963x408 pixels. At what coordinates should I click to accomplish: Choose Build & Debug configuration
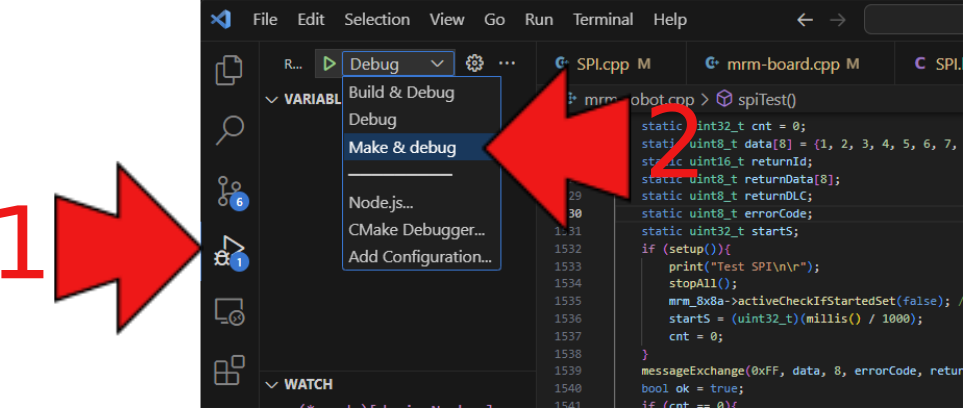pos(401,93)
